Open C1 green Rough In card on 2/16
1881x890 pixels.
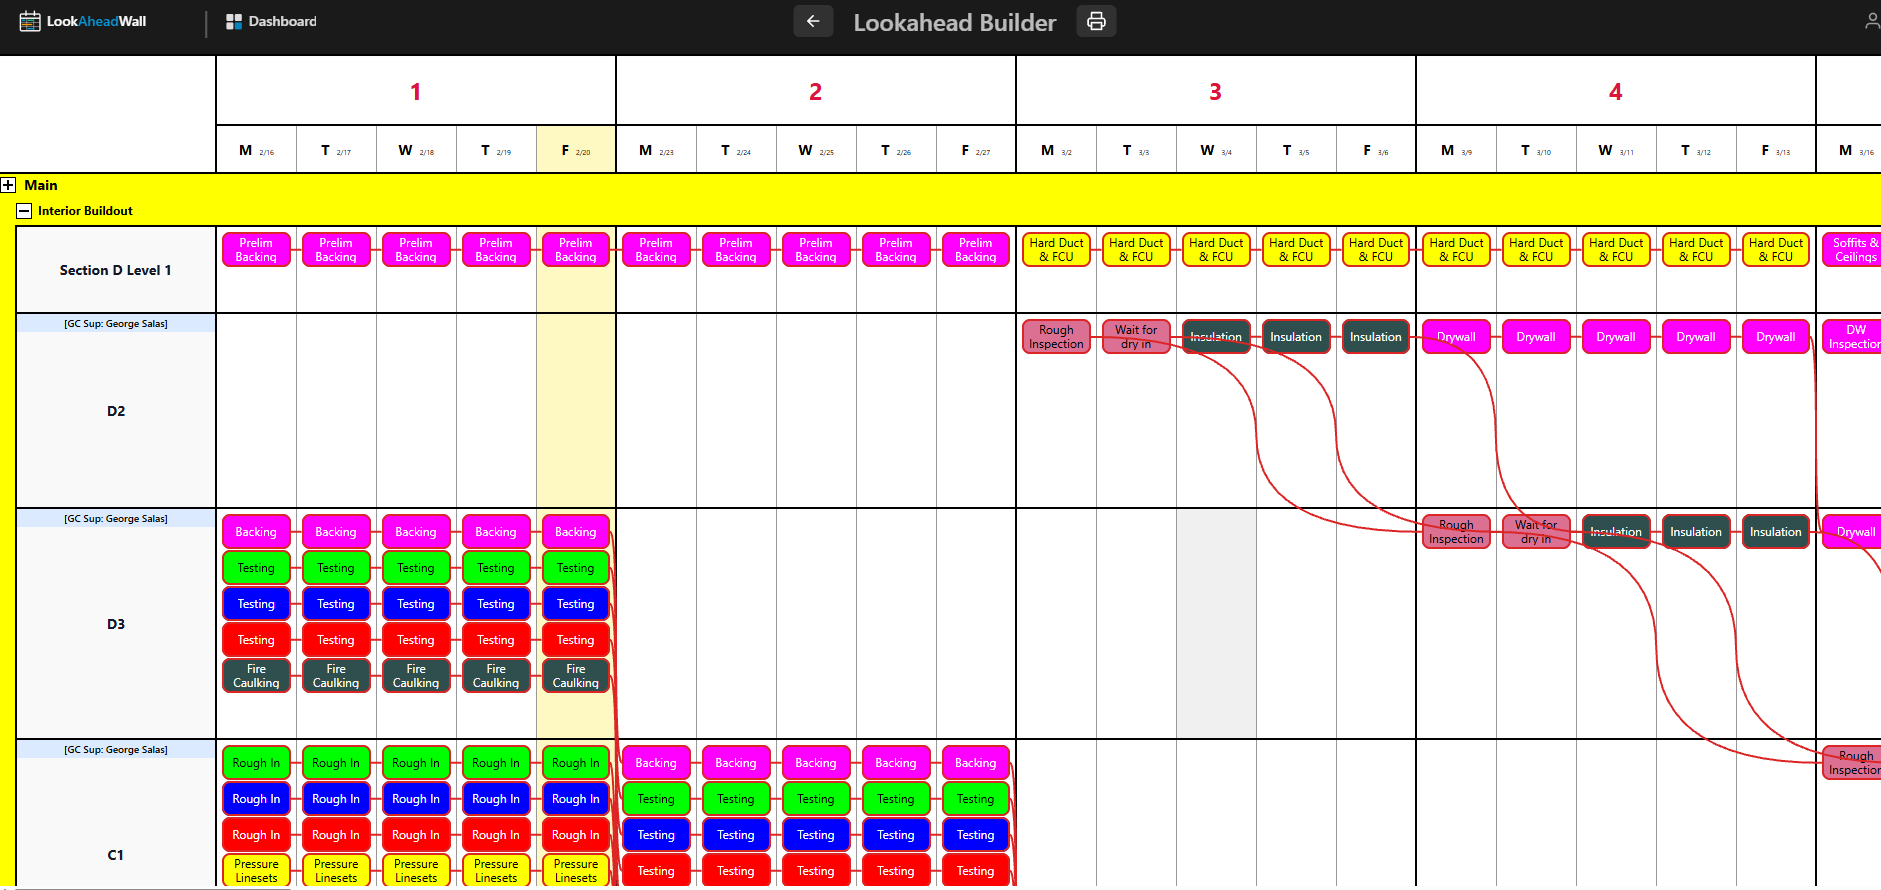pos(256,763)
